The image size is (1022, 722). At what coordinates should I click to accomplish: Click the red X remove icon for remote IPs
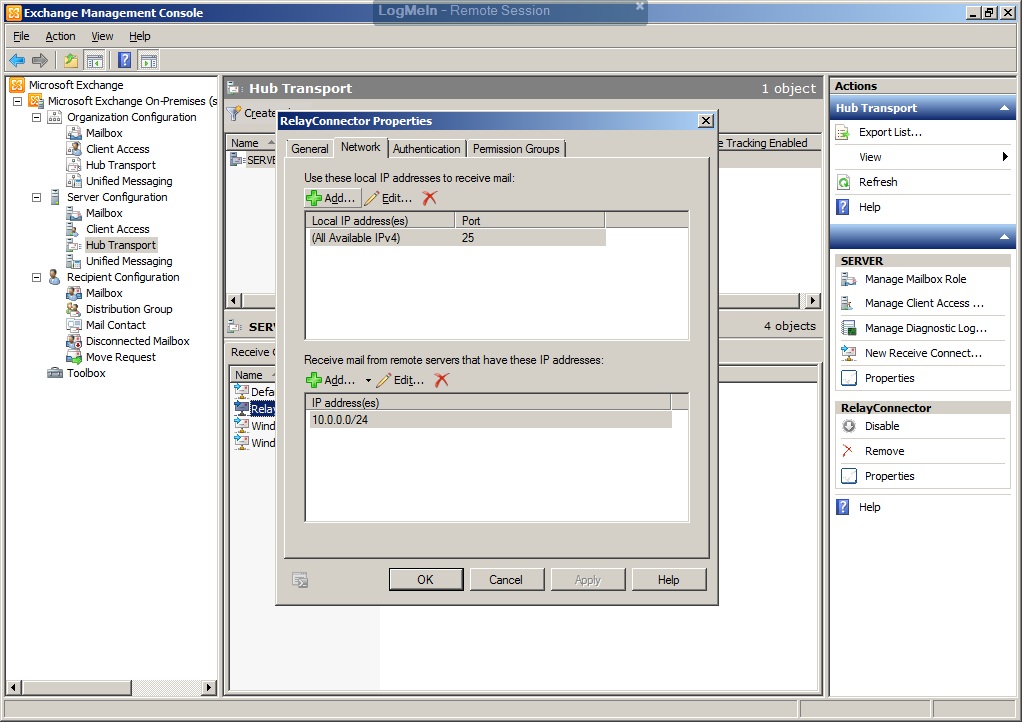[x=442, y=380]
